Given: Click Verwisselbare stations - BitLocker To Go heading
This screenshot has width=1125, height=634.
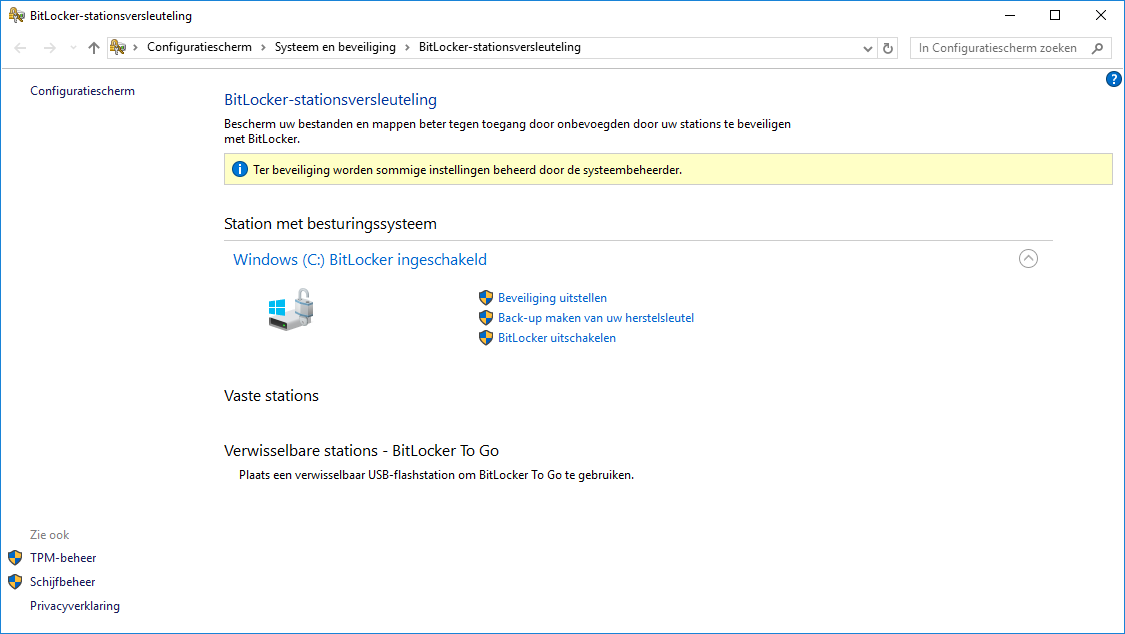Looking at the screenshot, I should (362, 450).
